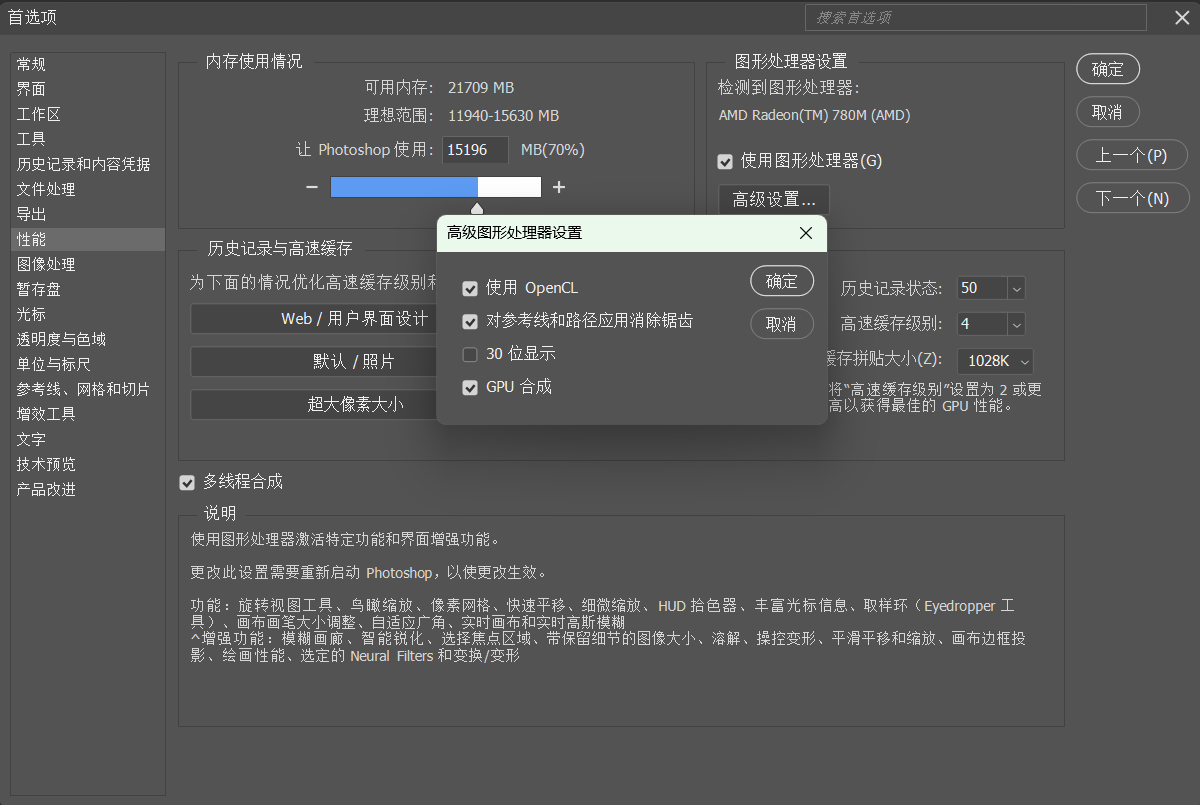The image size is (1200, 805).
Task: Open 高级设置... button
Action: [774, 200]
